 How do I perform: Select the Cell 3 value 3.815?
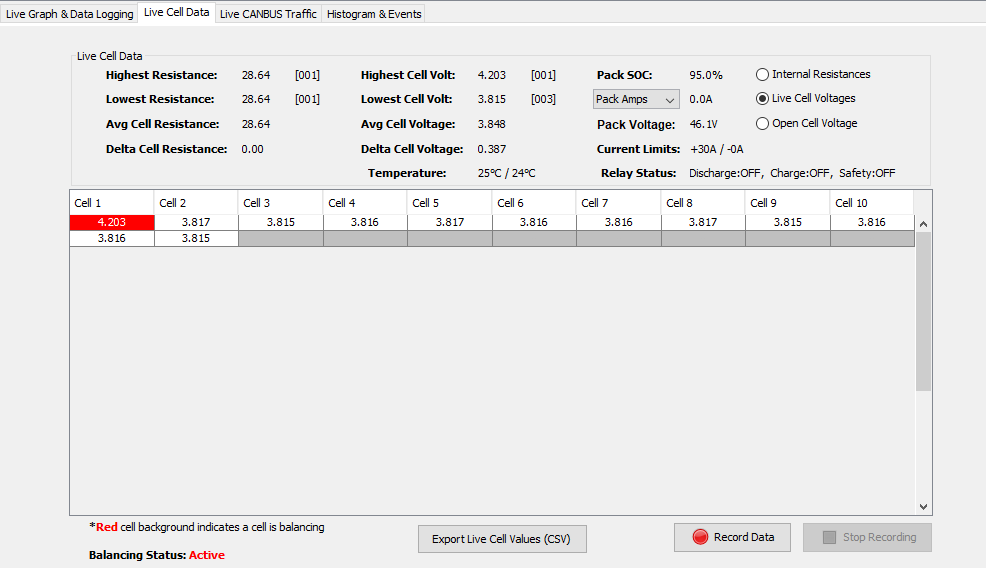[x=280, y=222]
